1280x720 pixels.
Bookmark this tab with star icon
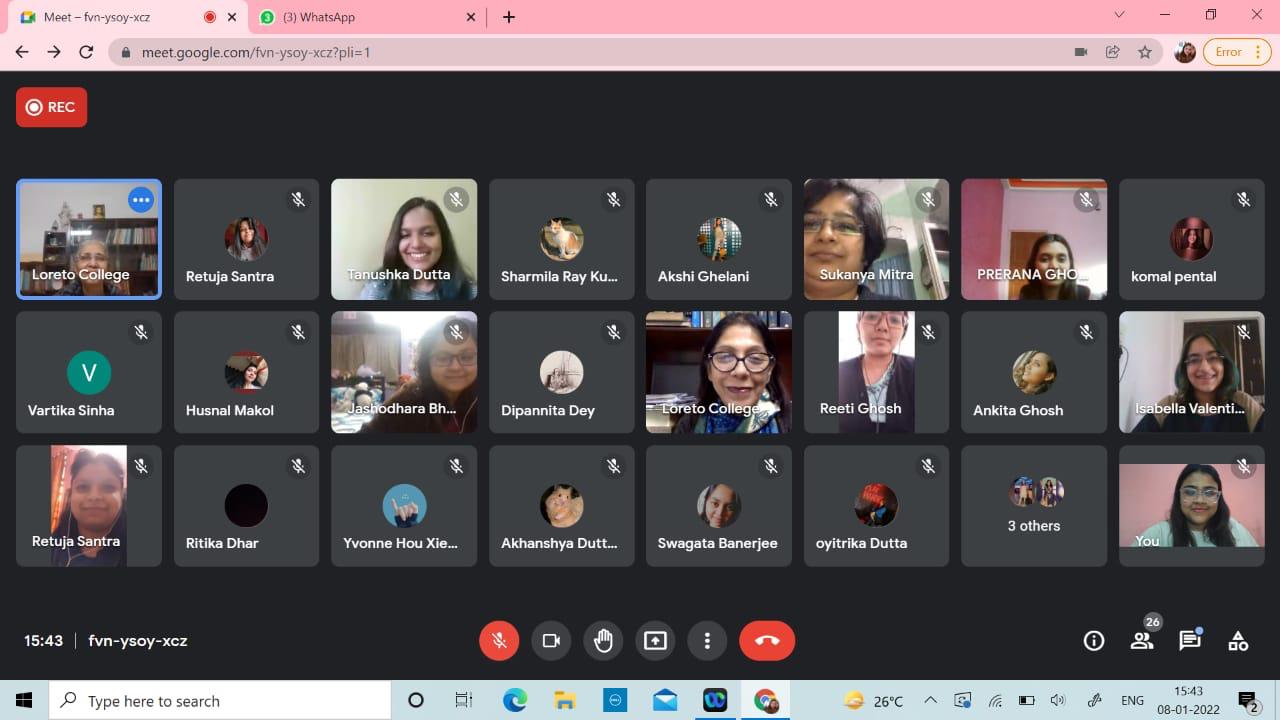tap(1145, 52)
